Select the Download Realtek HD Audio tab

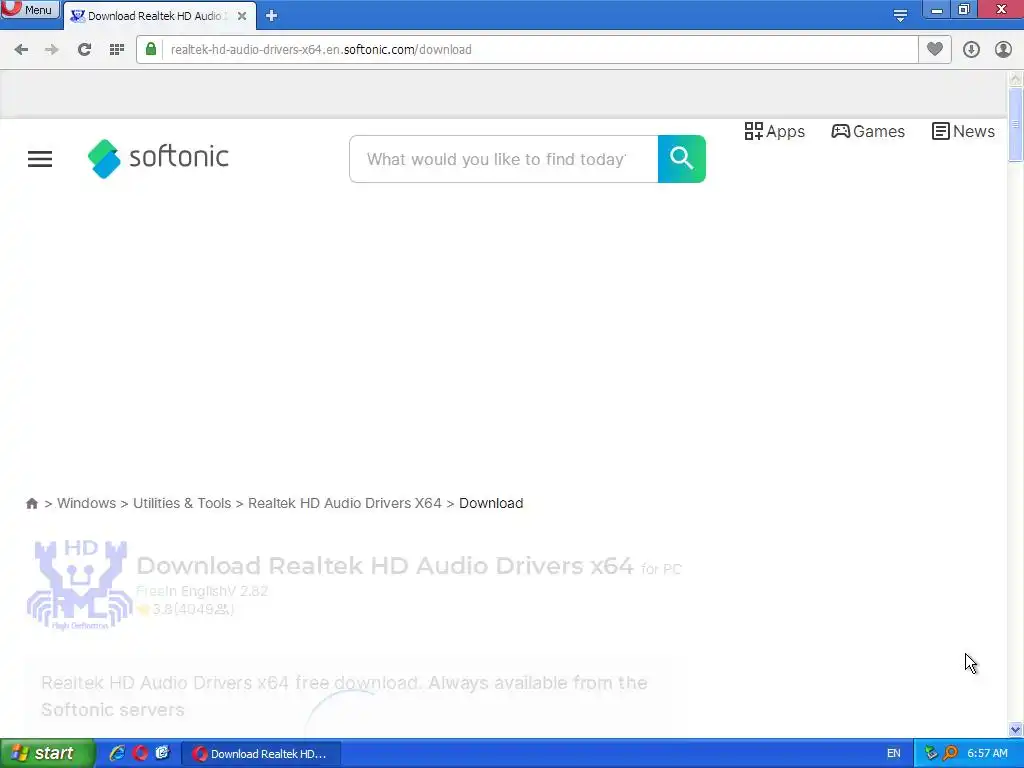click(x=157, y=16)
